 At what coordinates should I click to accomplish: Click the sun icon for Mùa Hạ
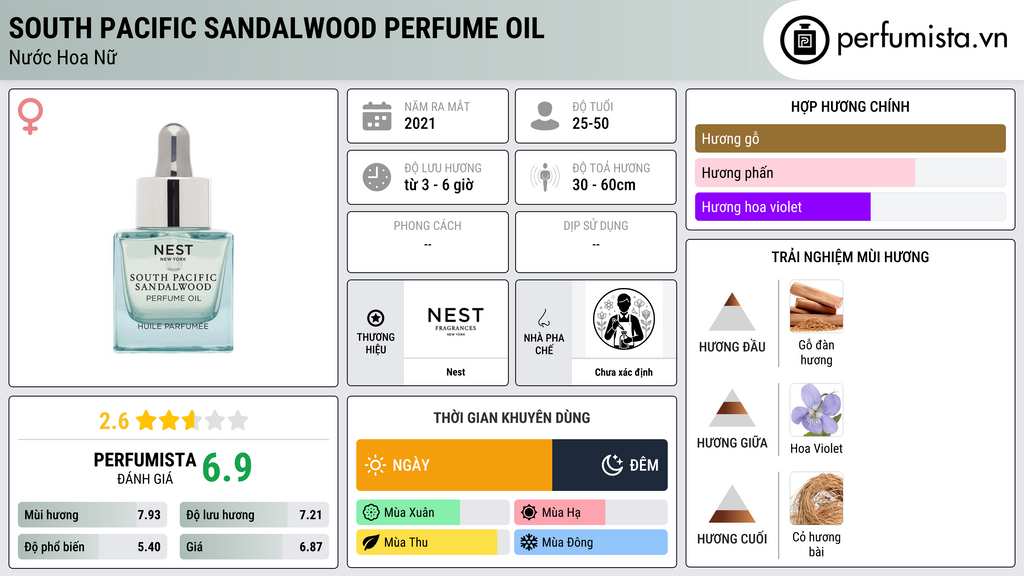pyautogui.click(x=529, y=513)
